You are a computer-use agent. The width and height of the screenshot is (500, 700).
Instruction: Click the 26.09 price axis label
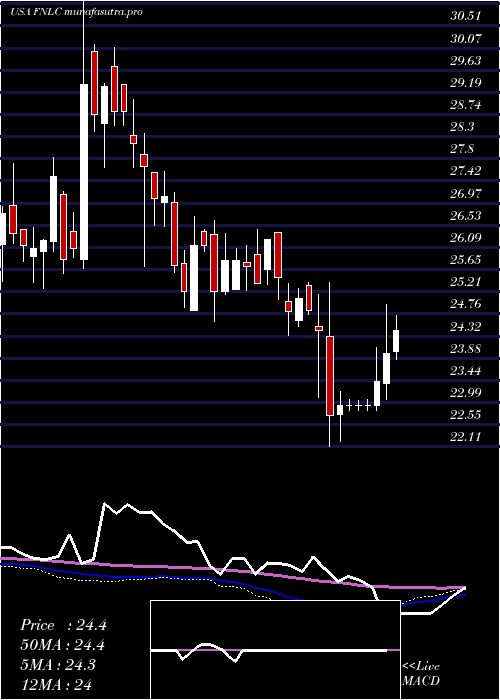point(466,238)
